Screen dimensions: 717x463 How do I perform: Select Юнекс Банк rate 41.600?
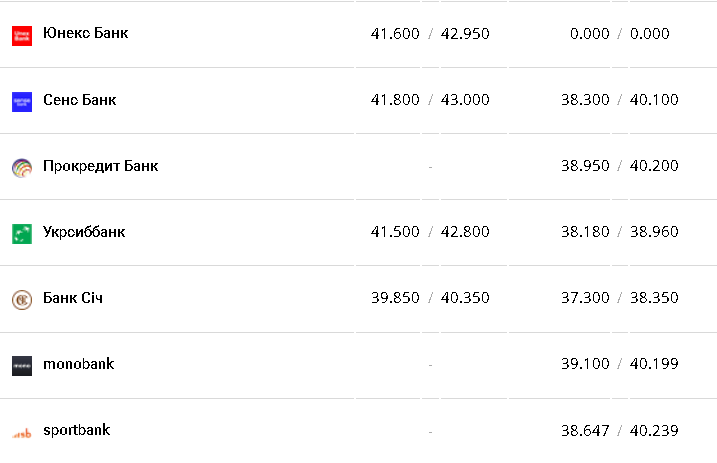click(x=395, y=34)
